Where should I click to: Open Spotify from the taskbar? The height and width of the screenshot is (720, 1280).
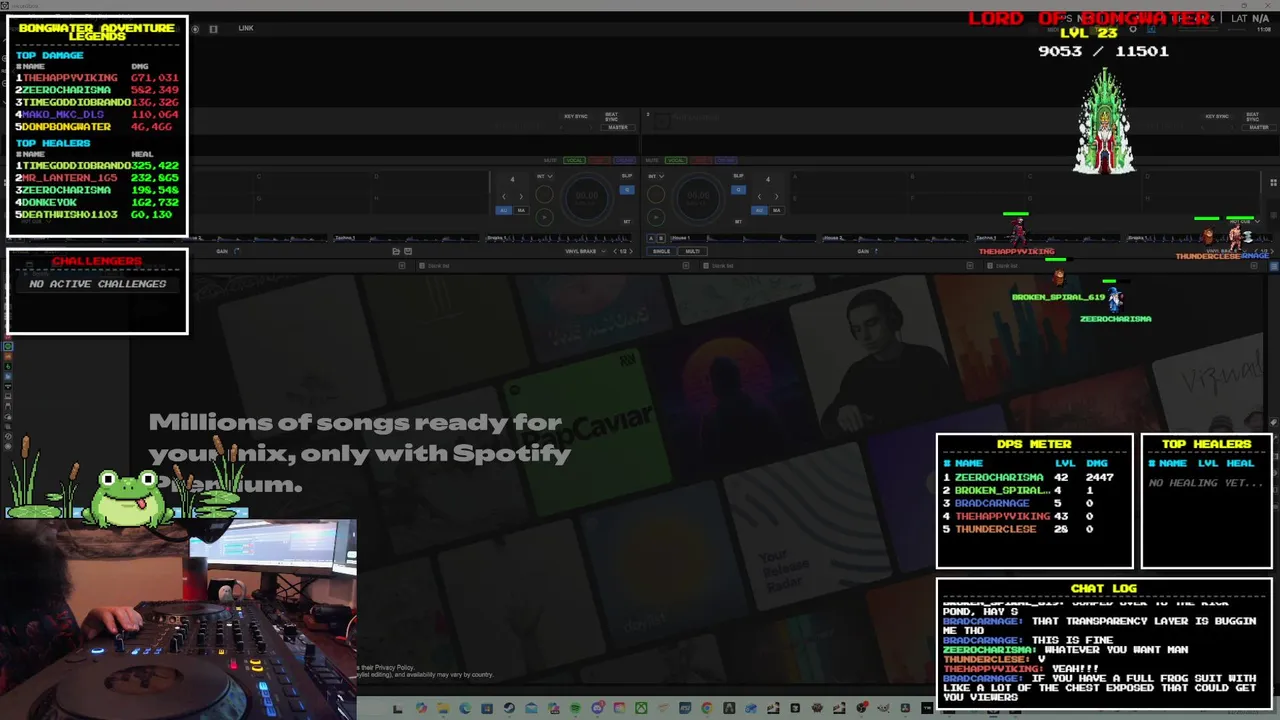pyautogui.click(x=575, y=709)
